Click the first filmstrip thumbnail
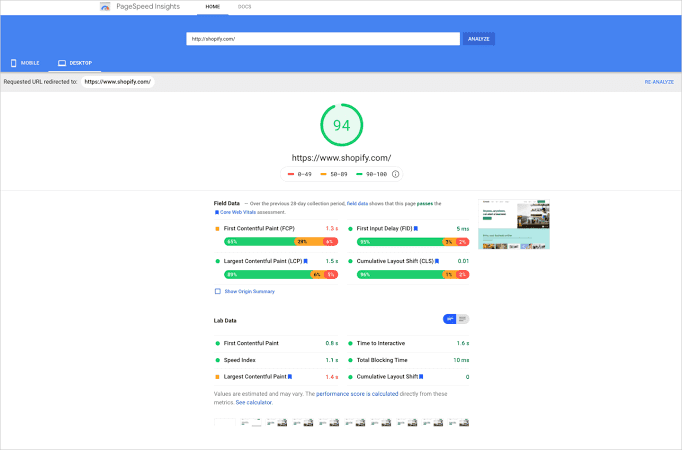The height and width of the screenshot is (450, 682). click(x=224, y=422)
